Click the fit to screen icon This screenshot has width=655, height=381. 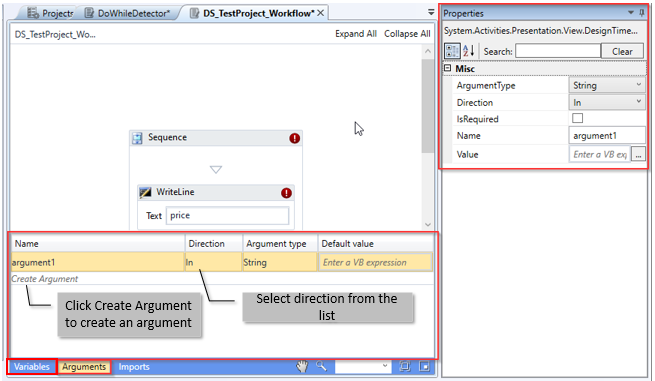point(404,366)
